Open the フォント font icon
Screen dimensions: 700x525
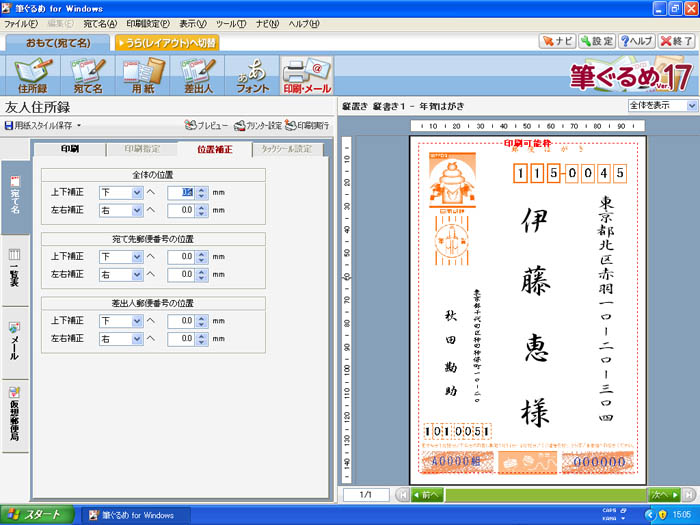click(x=252, y=75)
